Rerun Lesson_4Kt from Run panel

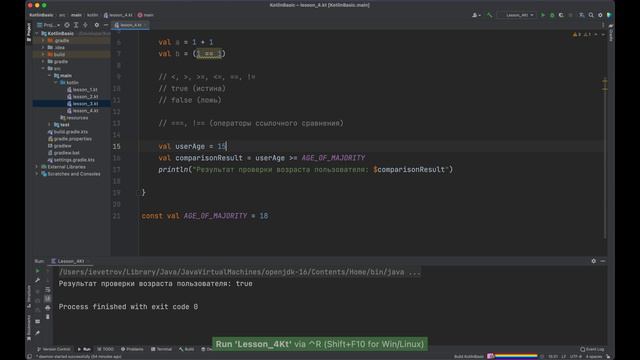tap(38, 271)
